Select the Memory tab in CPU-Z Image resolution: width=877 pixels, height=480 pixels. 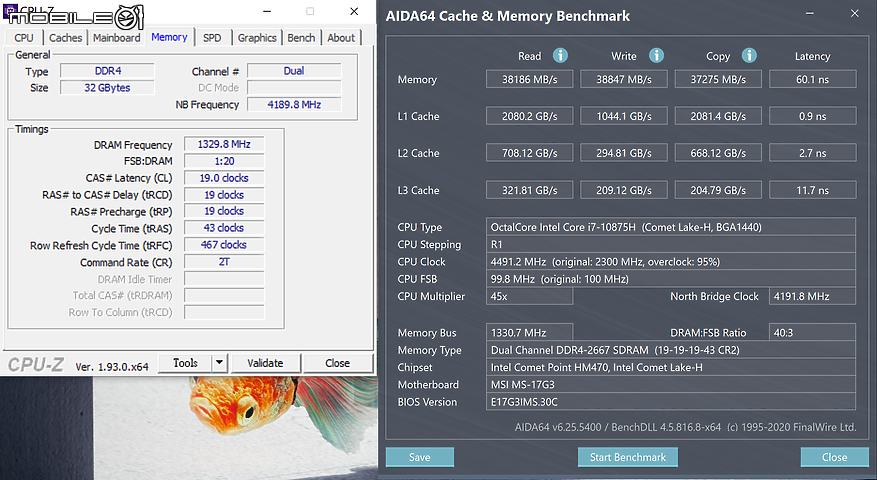coord(169,37)
